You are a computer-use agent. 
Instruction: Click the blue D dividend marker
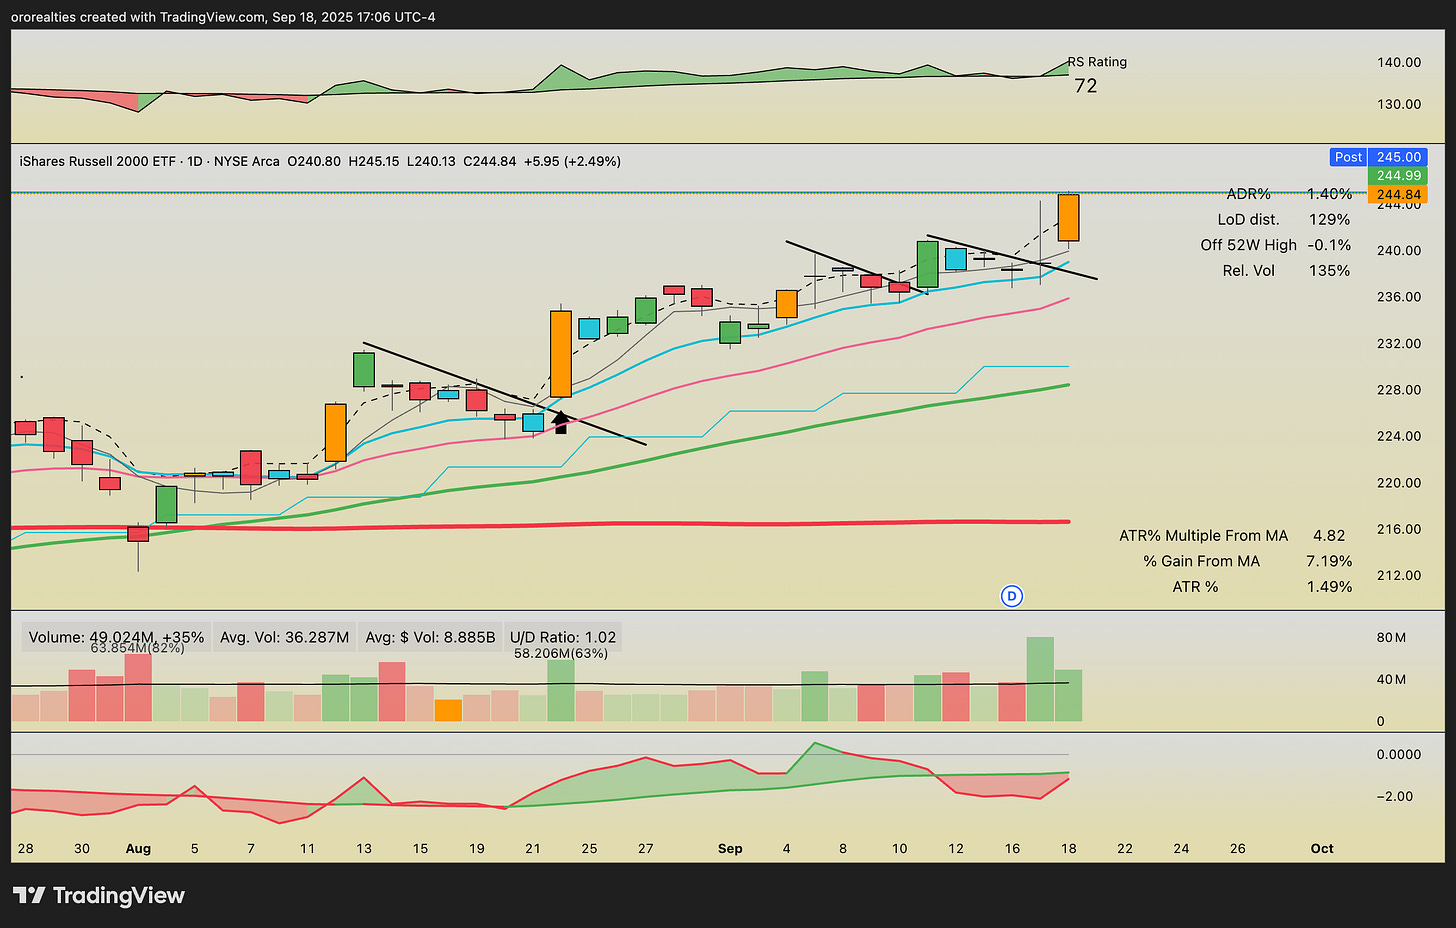(1012, 596)
